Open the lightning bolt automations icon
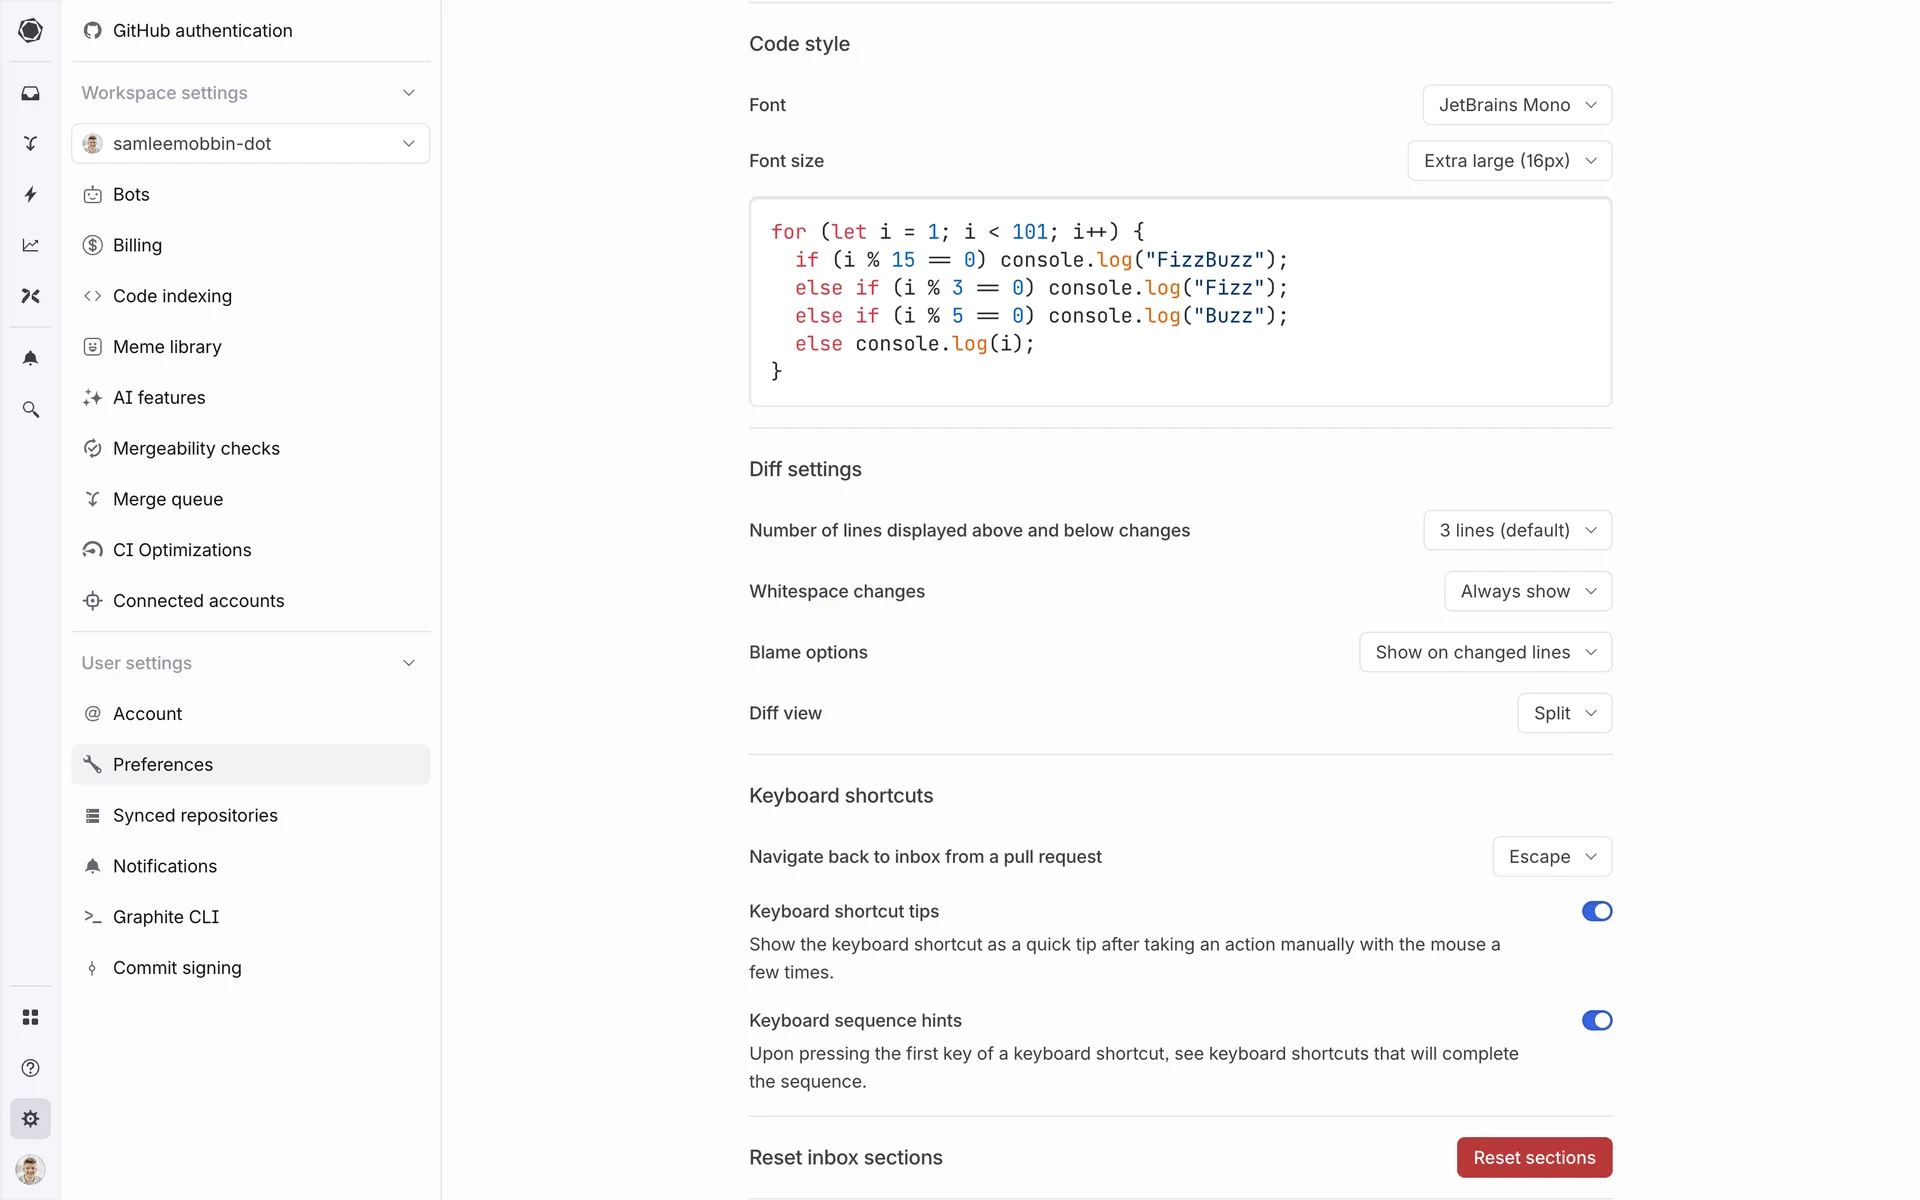The width and height of the screenshot is (1920, 1200). 30,194
